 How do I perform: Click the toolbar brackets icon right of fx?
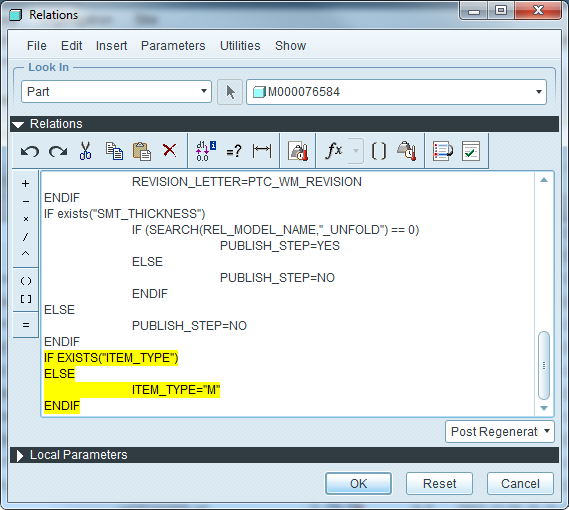[x=379, y=151]
